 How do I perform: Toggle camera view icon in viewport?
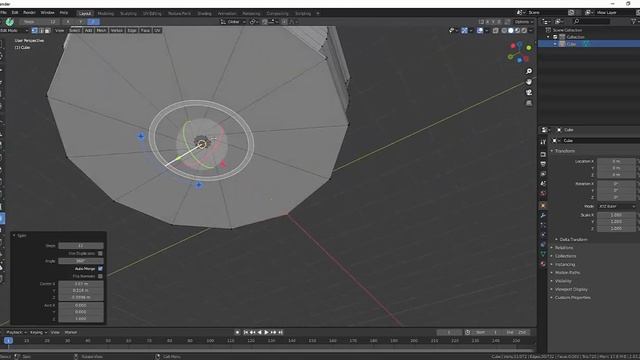click(x=529, y=93)
